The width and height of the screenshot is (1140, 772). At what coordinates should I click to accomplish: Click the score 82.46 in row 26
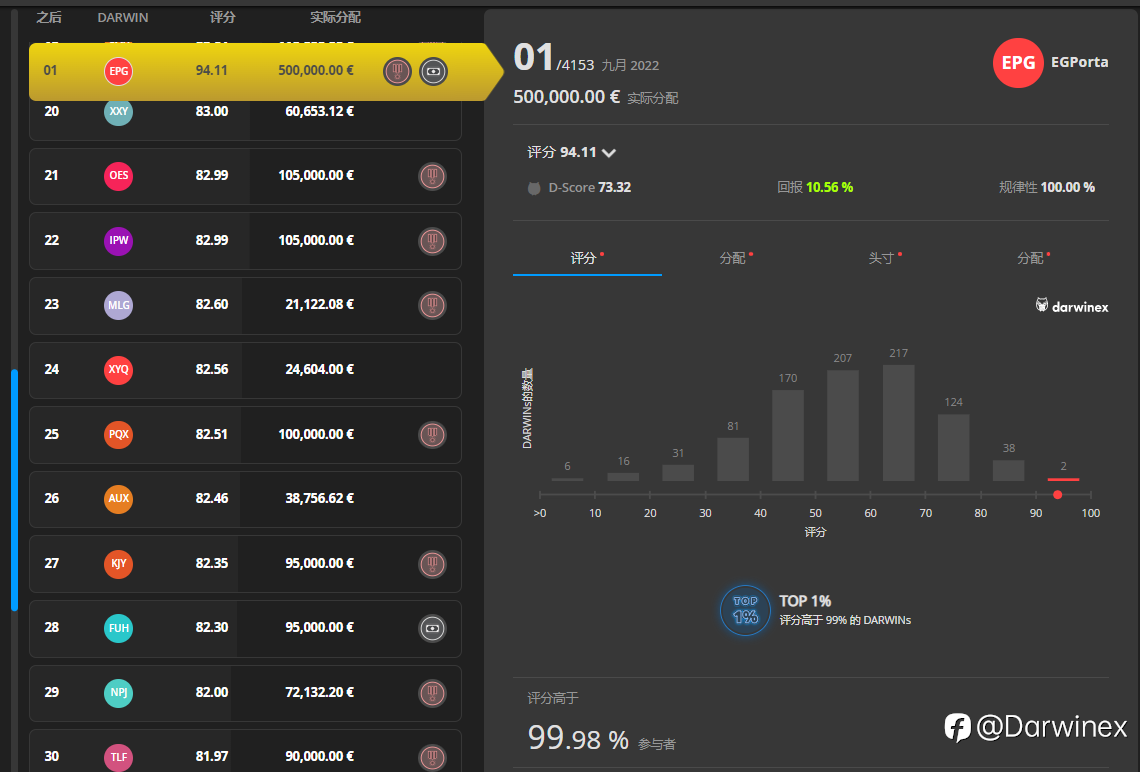(x=212, y=499)
